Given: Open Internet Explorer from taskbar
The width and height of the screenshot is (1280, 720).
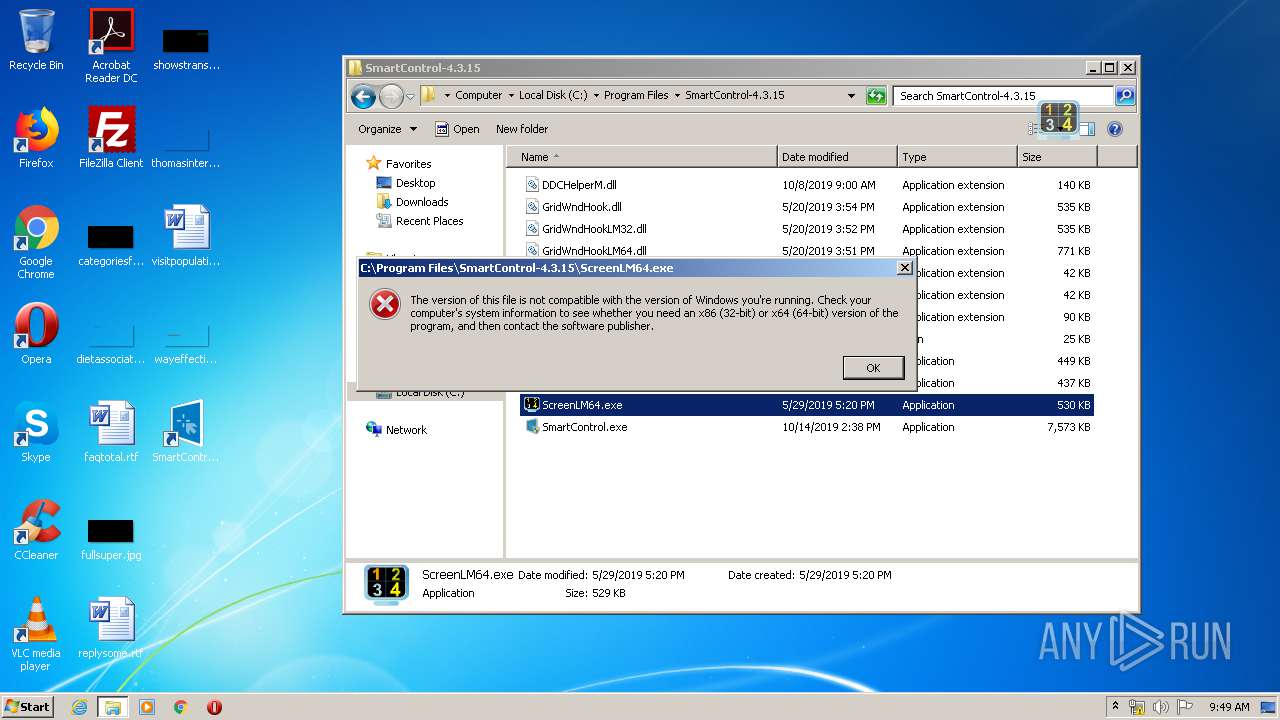Looking at the screenshot, I should 79,707.
